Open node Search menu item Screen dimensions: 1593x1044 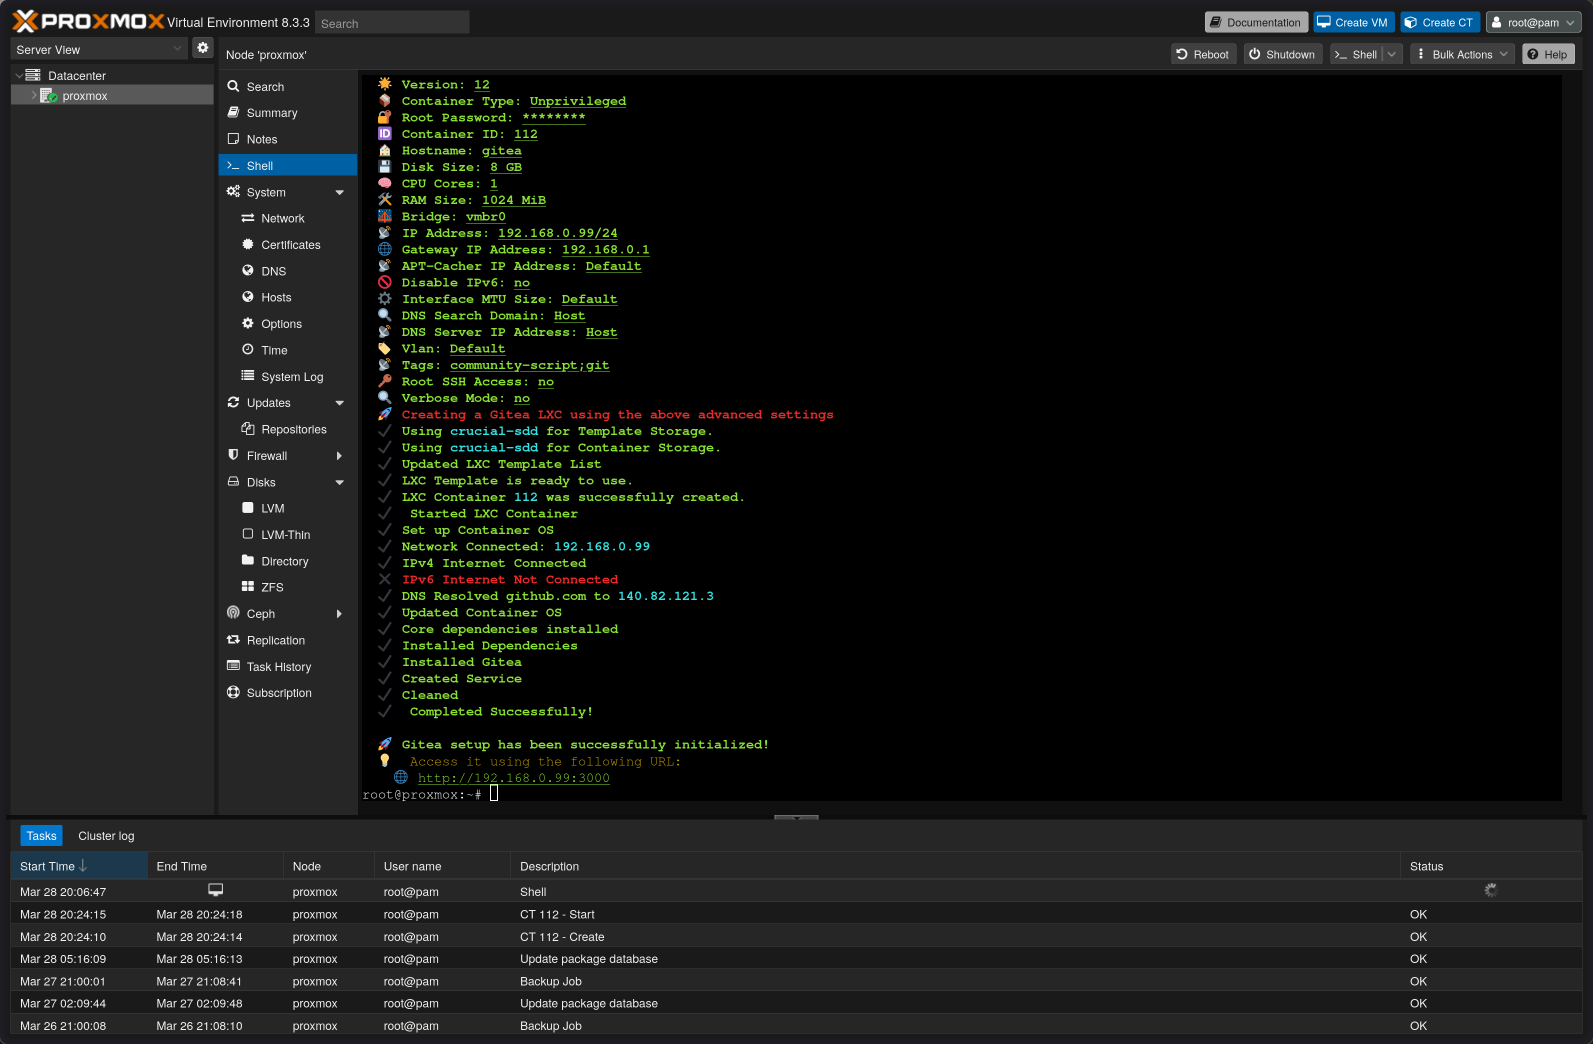pyautogui.click(x=287, y=87)
